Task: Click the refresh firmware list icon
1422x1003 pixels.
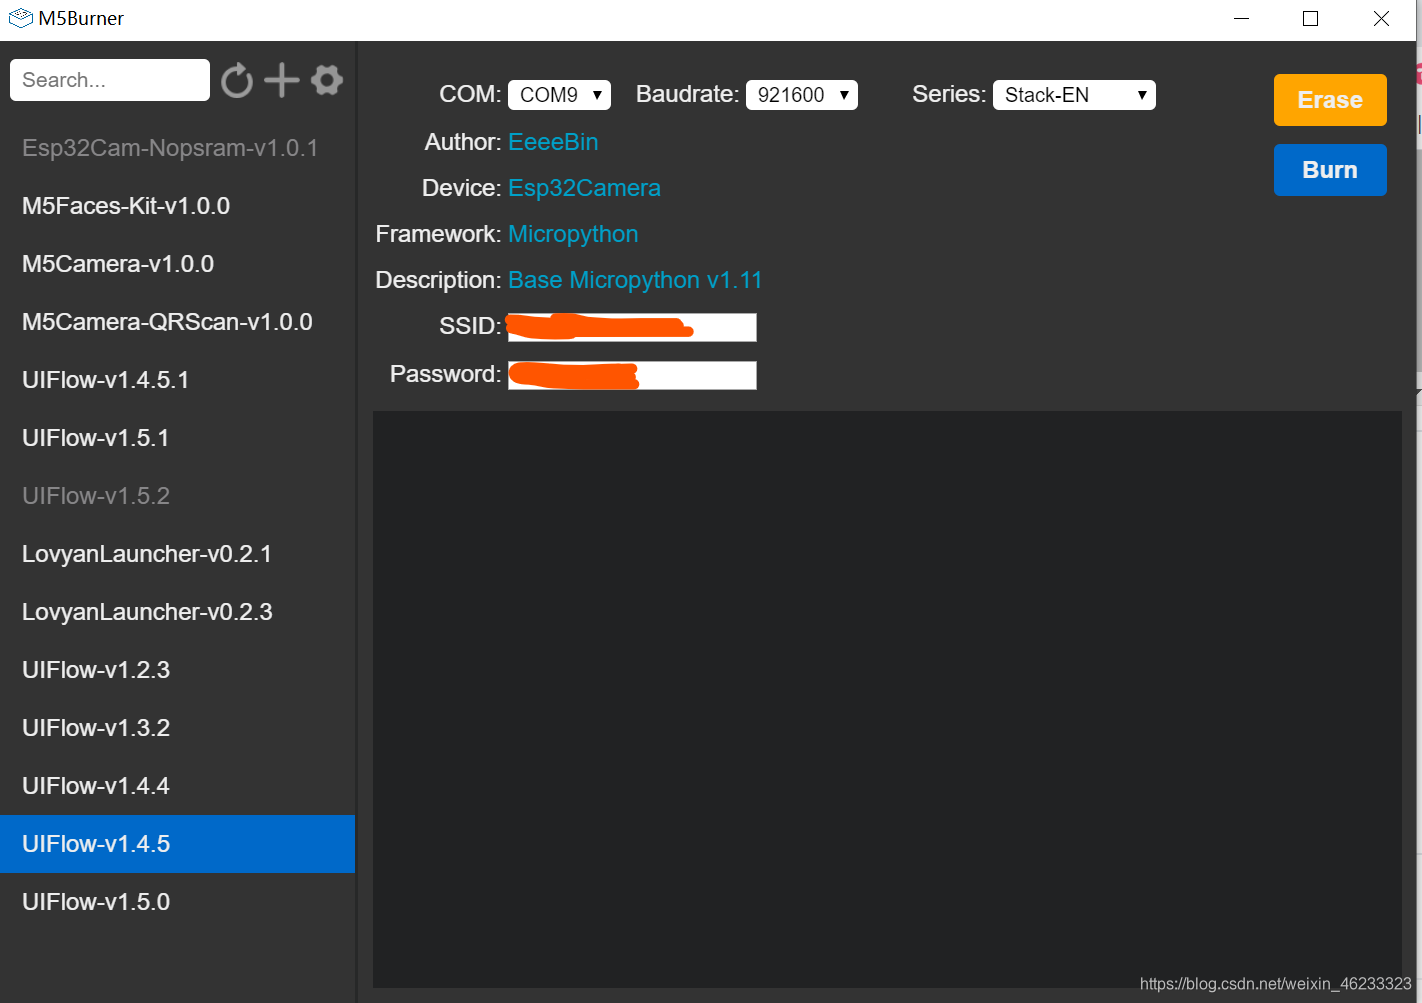Action: [237, 80]
